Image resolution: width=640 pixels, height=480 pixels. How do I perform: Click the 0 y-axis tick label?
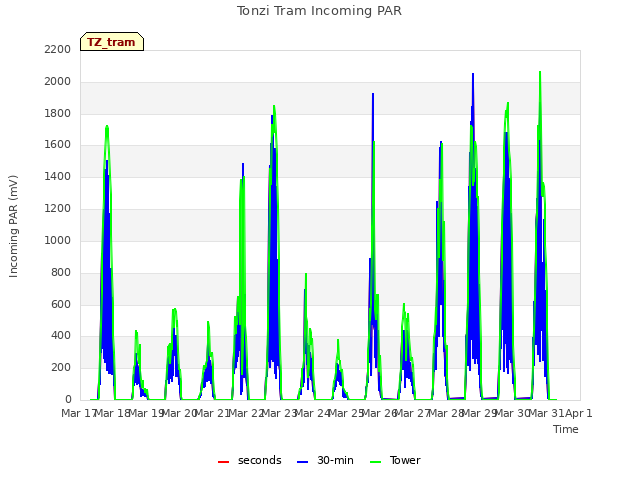(x=68, y=400)
